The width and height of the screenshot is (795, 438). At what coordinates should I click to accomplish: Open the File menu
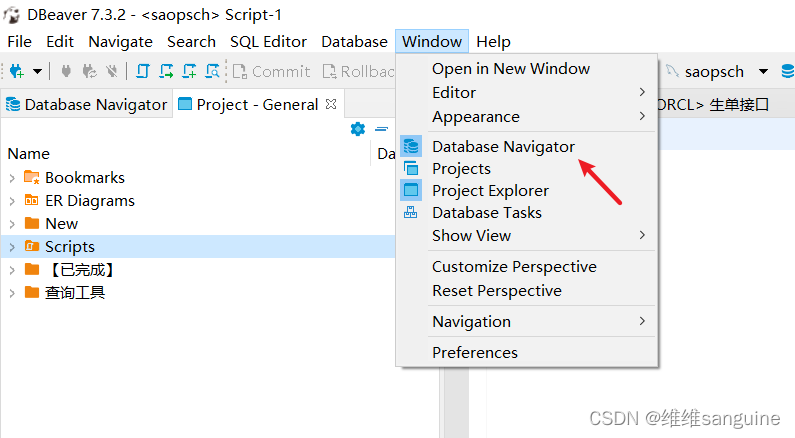click(x=19, y=42)
